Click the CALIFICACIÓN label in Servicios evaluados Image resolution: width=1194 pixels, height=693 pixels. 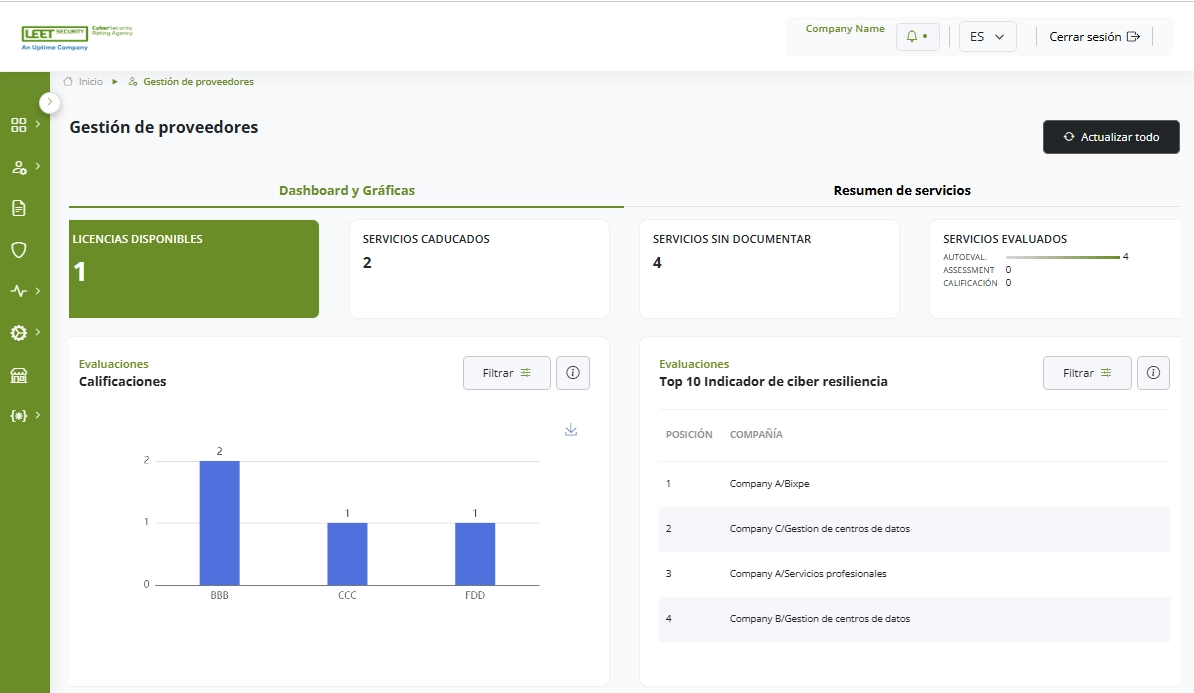970,283
